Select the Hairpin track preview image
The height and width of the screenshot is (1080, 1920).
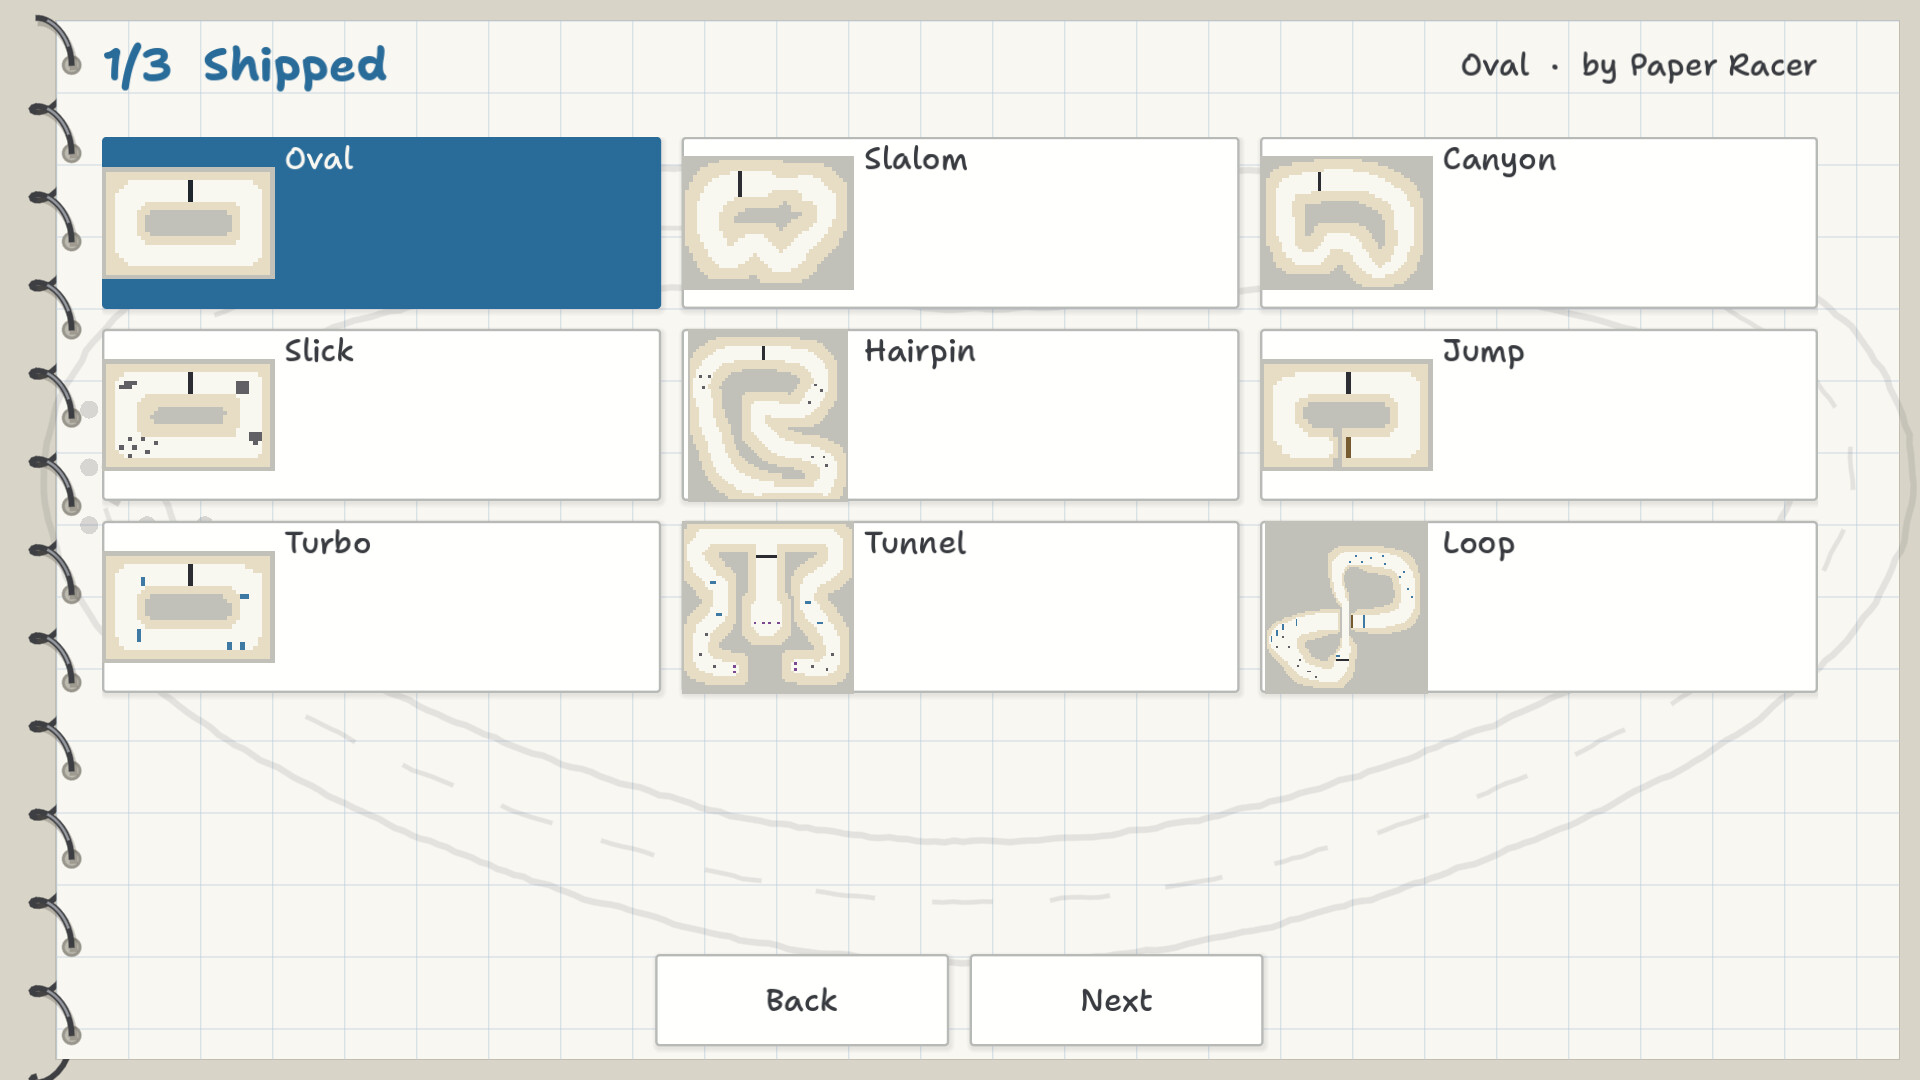point(767,415)
